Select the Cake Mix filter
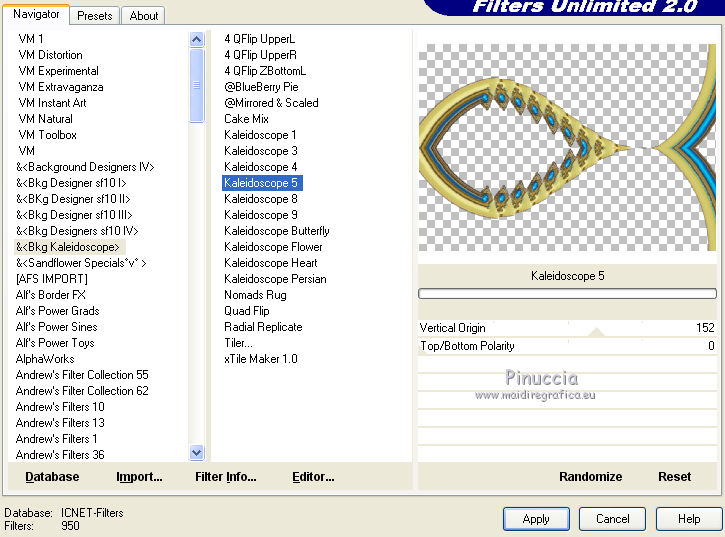This screenshot has height=537, width=725. click(246, 119)
